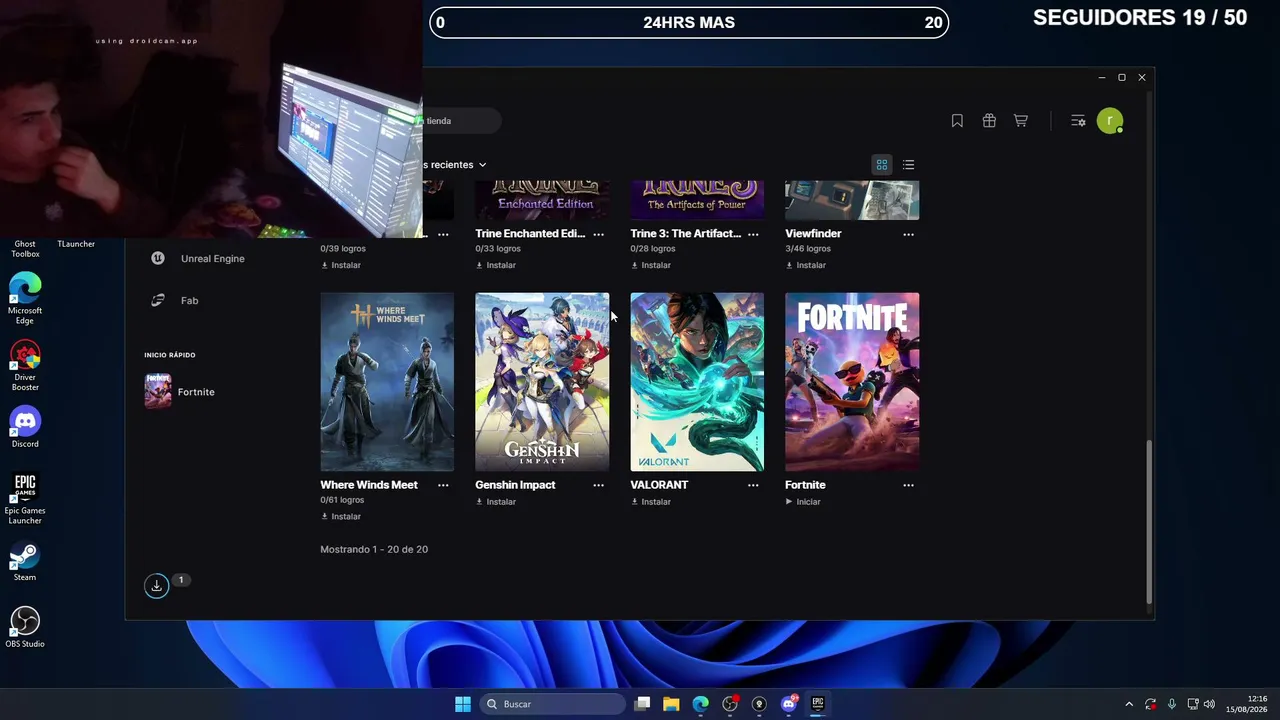Open the wishlist bookmark icon
Viewport: 1280px width, 720px height.
point(957,121)
